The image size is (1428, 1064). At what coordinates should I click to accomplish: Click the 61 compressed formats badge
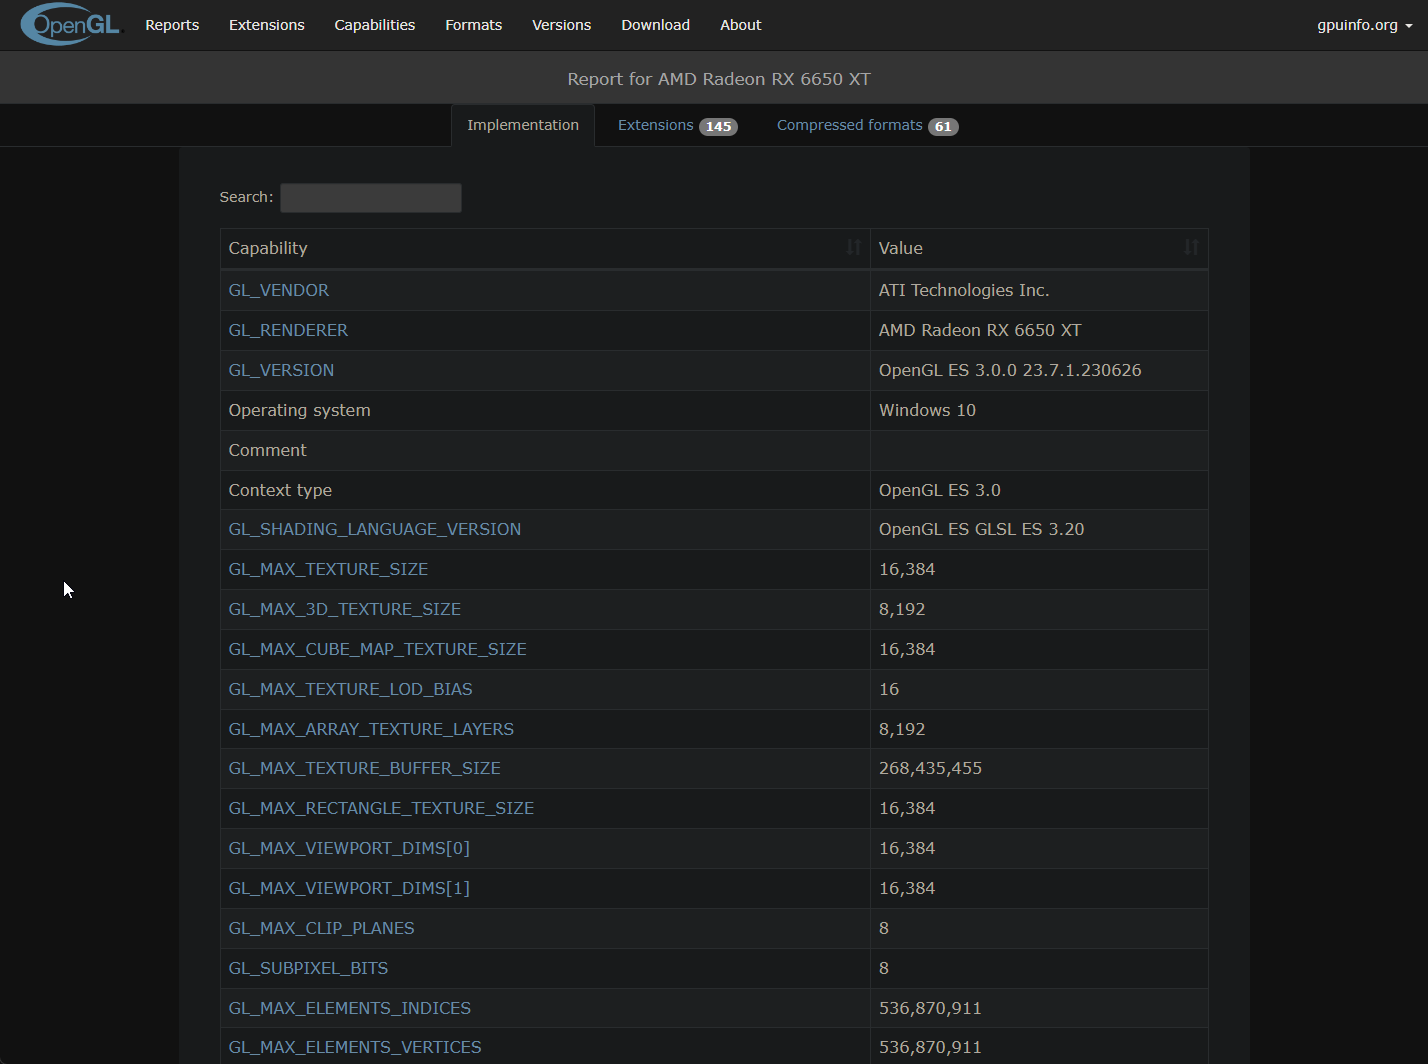pos(943,126)
